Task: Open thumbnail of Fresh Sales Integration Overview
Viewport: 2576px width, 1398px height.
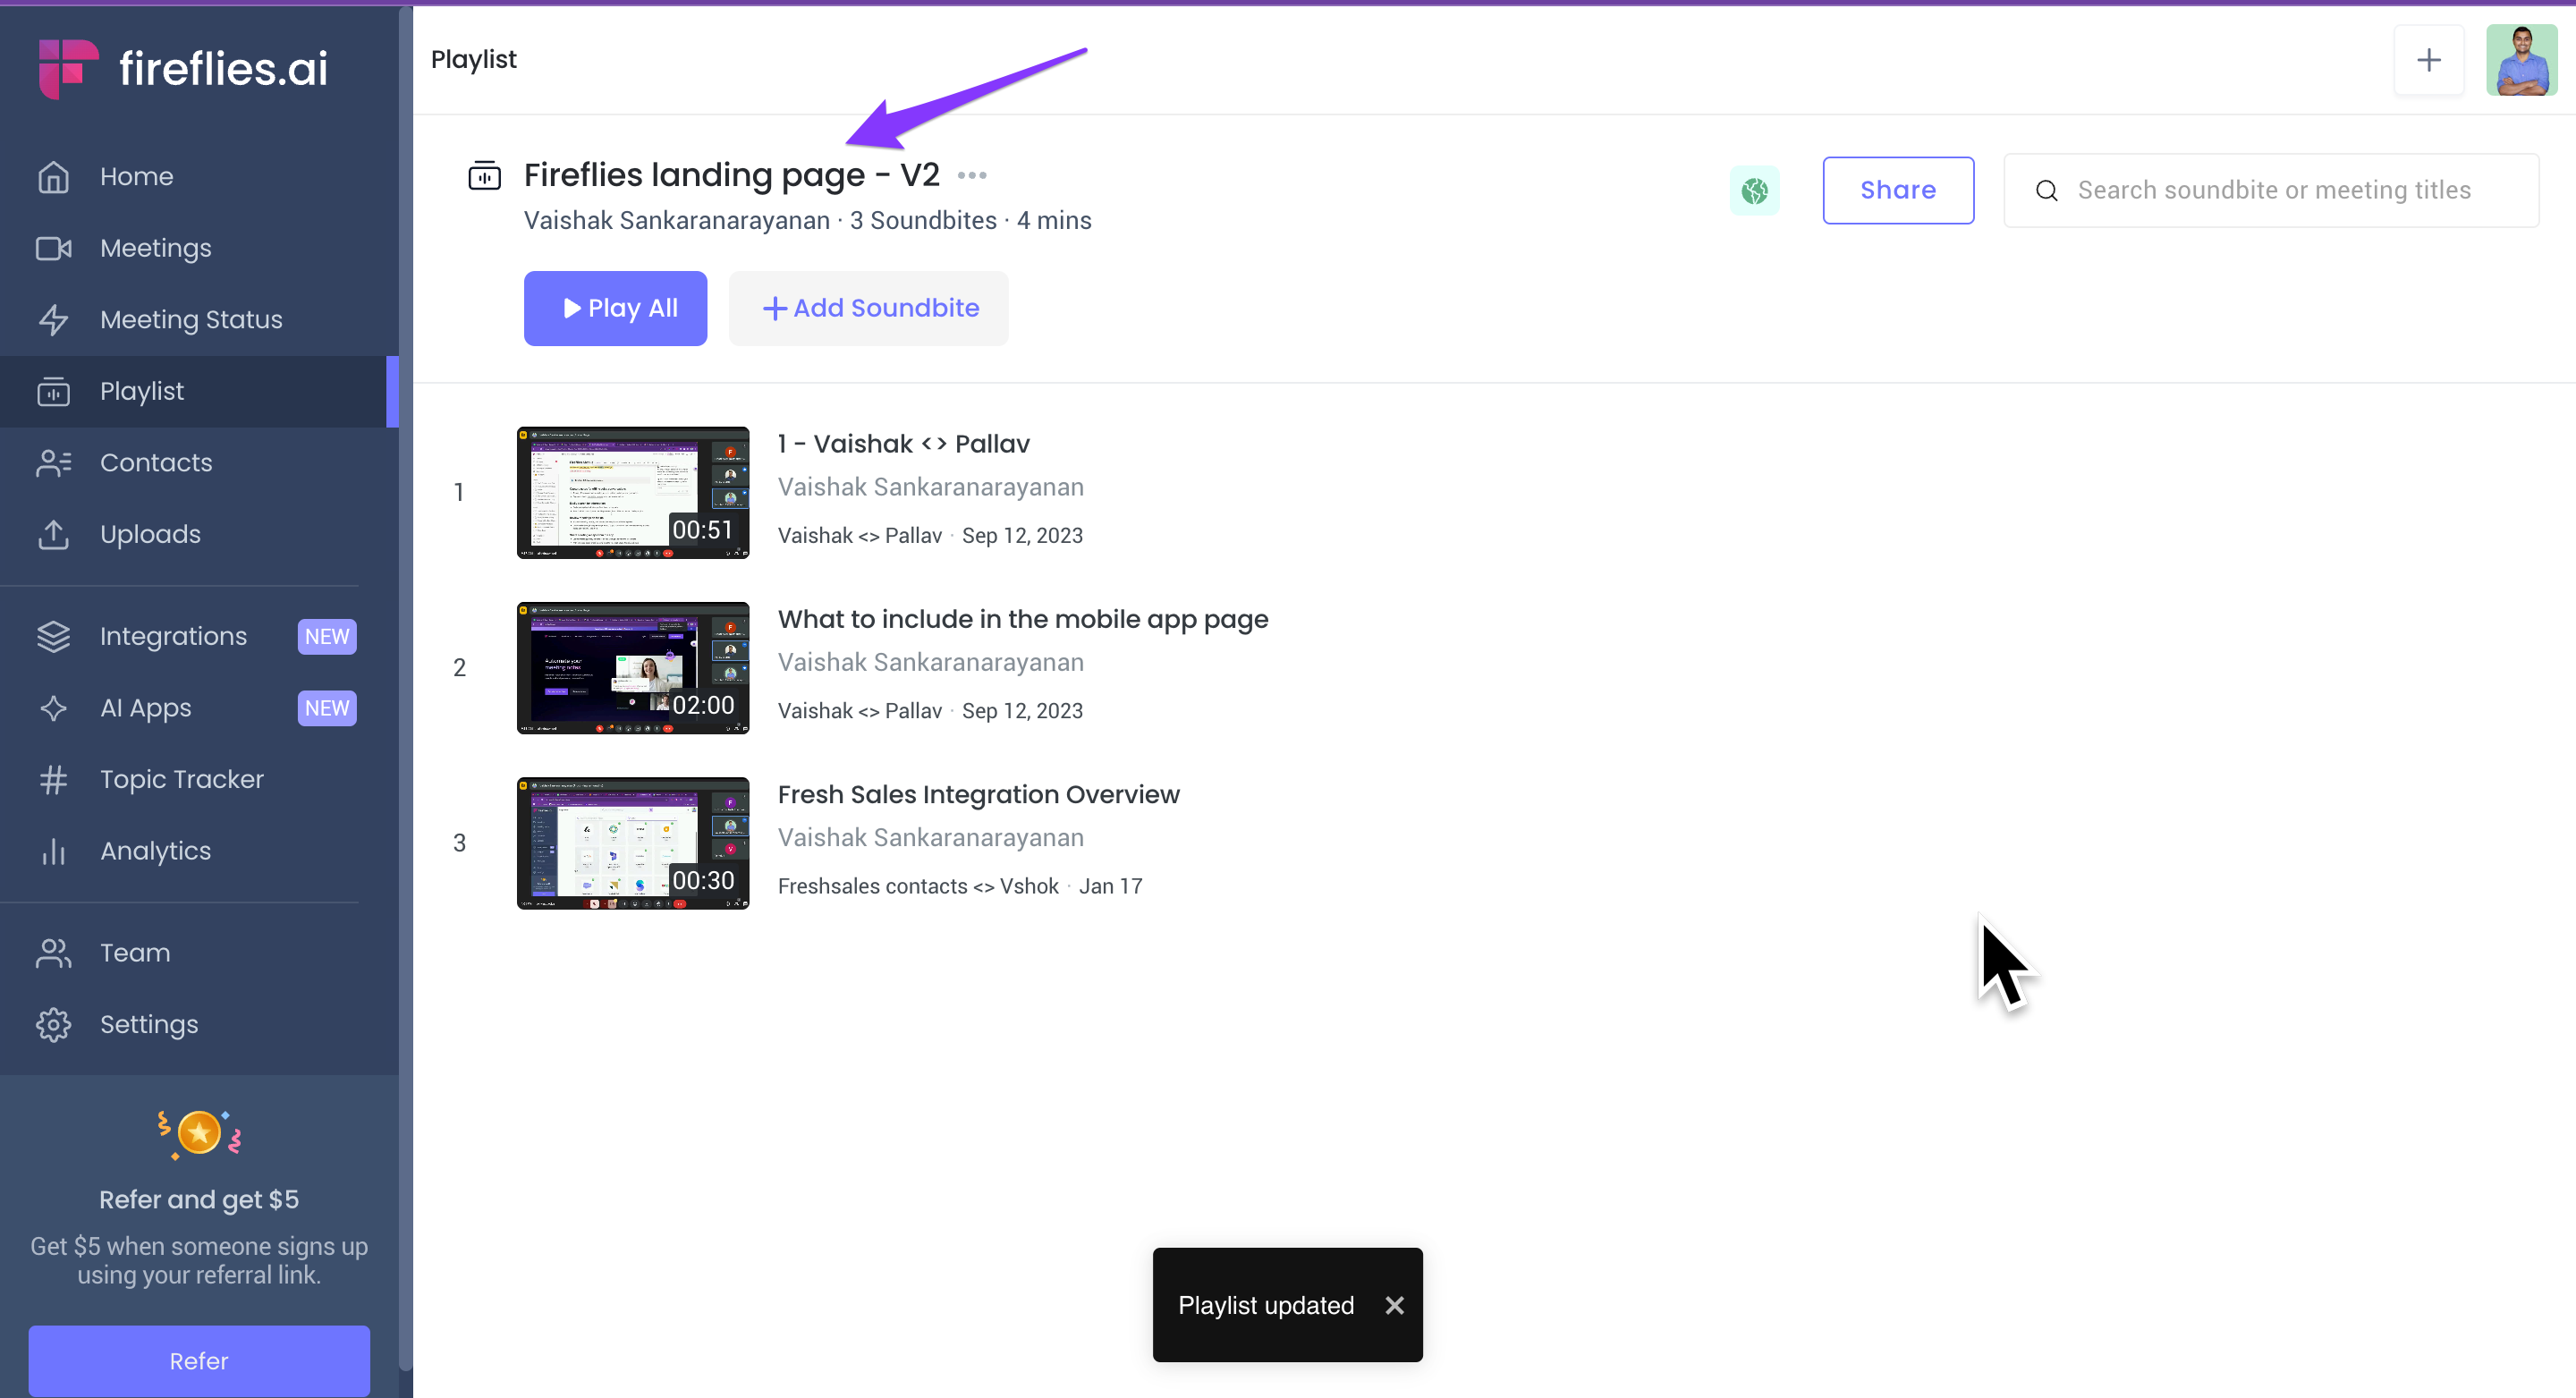Action: tap(633, 843)
